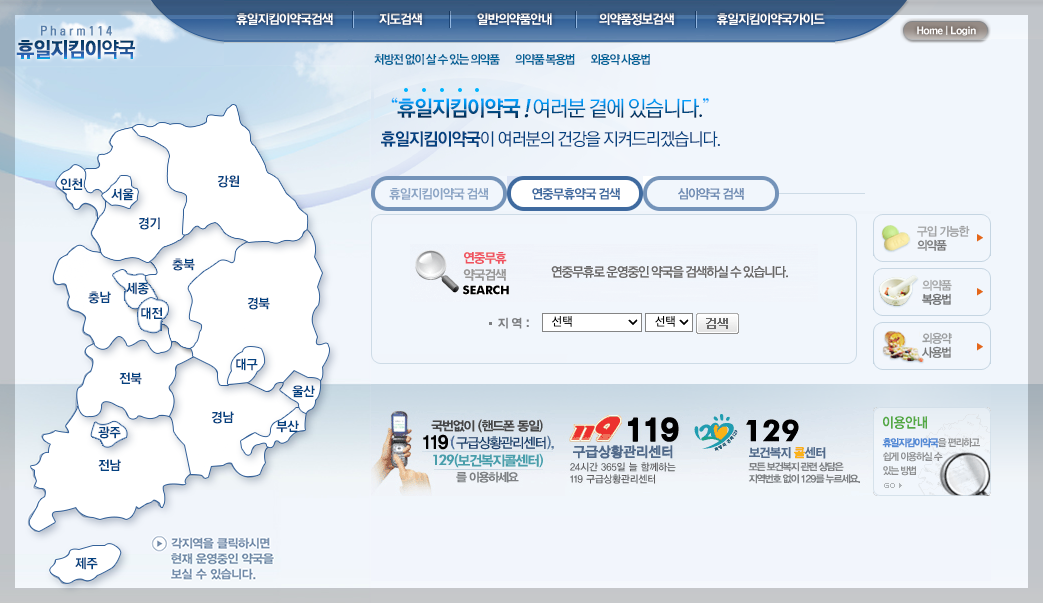
Task: Open 지도검색 in top menu
Action: 400,19
